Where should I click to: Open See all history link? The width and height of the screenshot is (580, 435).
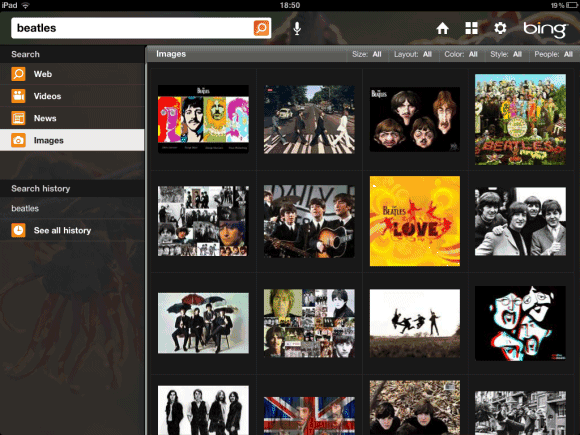[72, 230]
